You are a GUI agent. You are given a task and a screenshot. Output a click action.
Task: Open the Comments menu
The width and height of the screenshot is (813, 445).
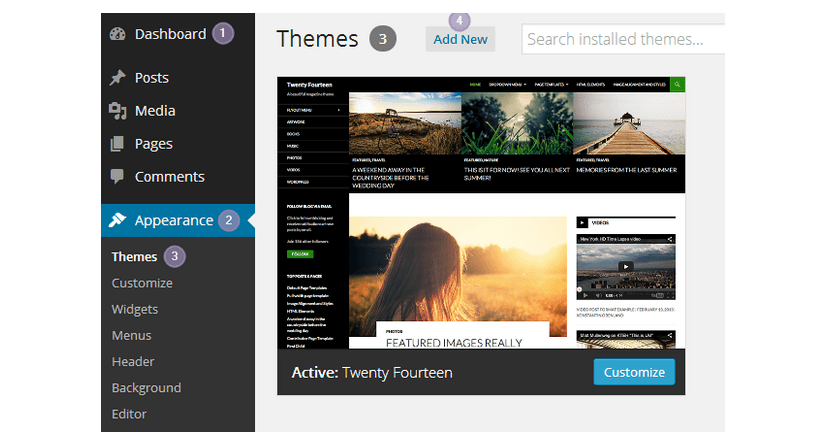[x=170, y=177]
